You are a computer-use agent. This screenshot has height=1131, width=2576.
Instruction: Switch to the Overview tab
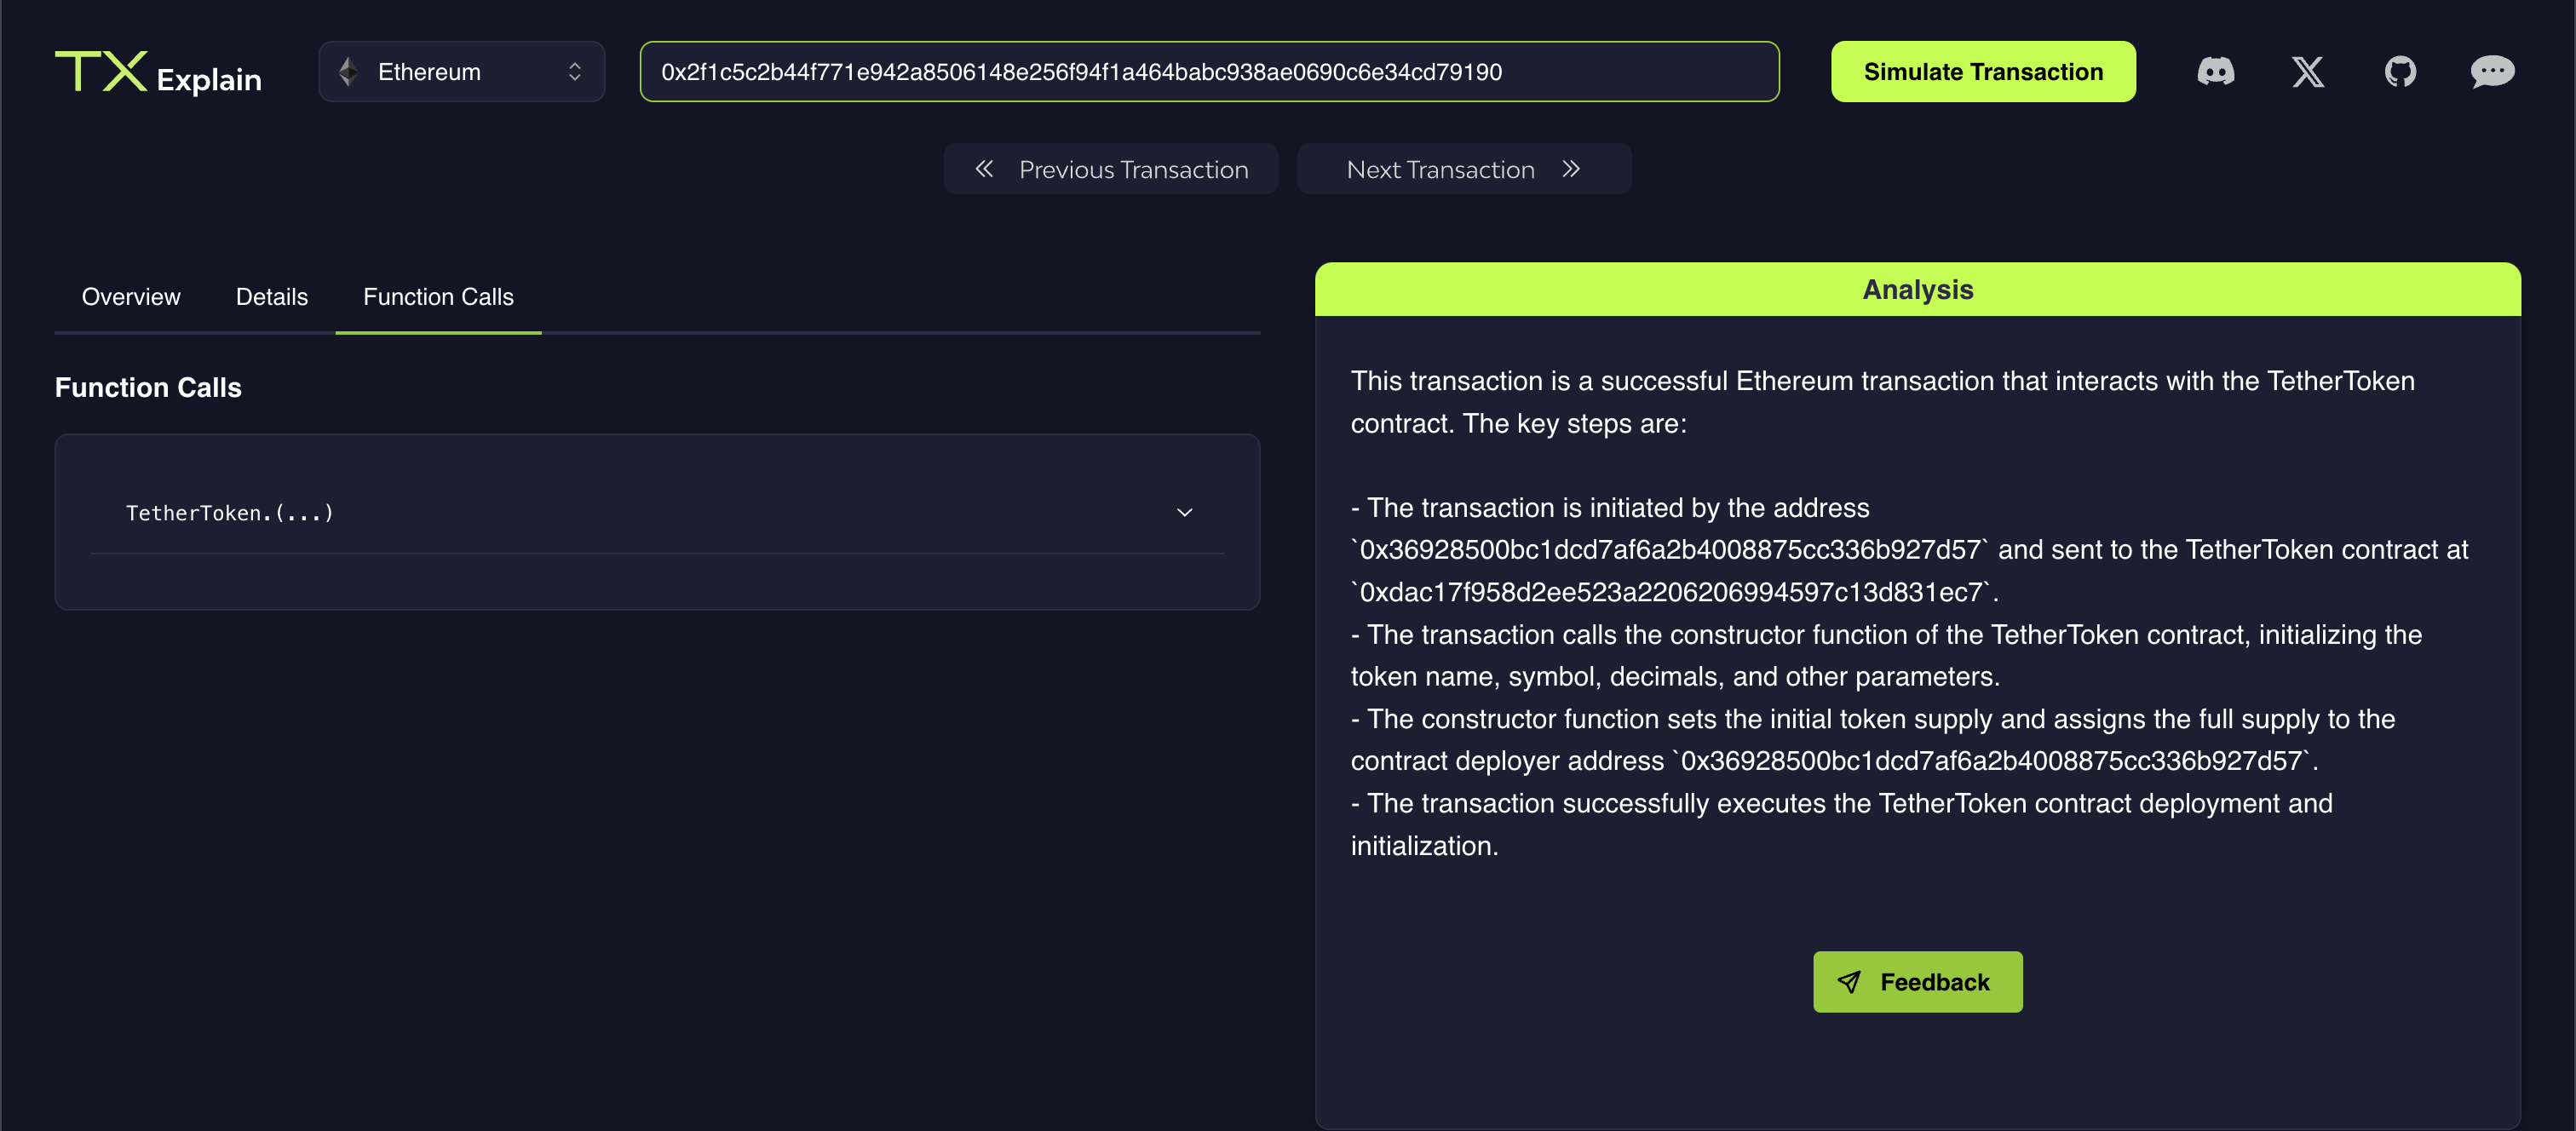pyautogui.click(x=129, y=296)
